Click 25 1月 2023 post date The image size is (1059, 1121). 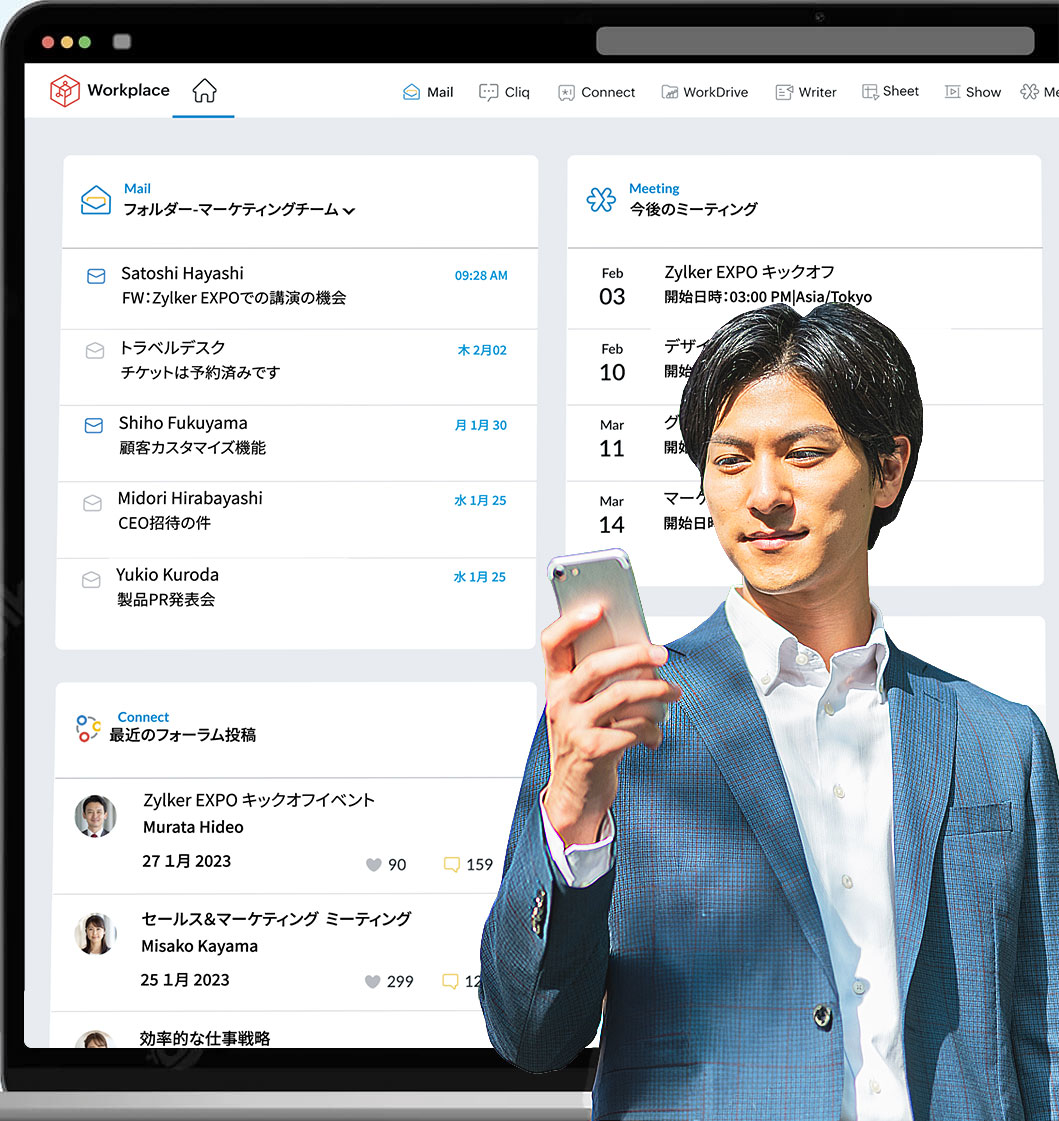click(185, 979)
